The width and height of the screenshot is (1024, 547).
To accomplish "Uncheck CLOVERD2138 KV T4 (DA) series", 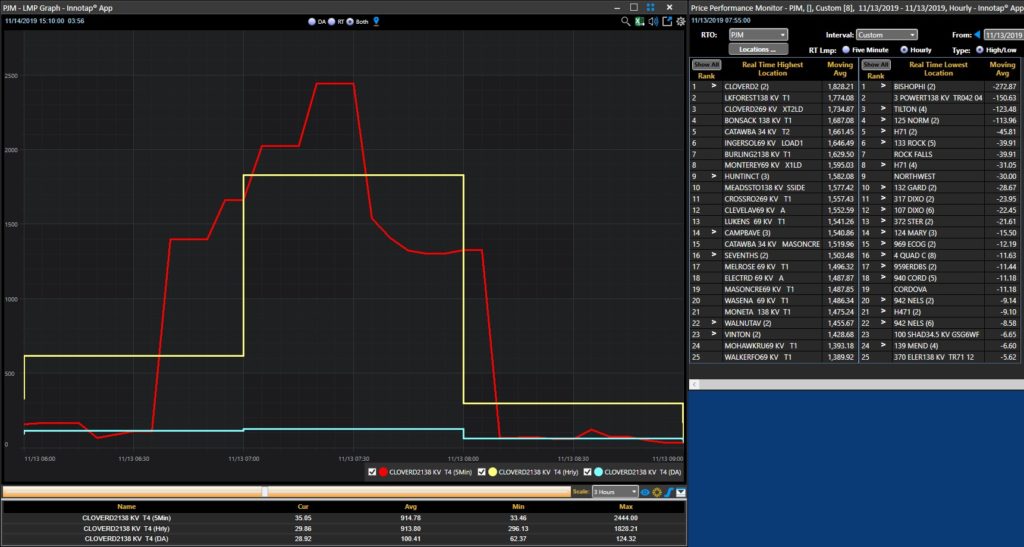I will pyautogui.click(x=588, y=472).
